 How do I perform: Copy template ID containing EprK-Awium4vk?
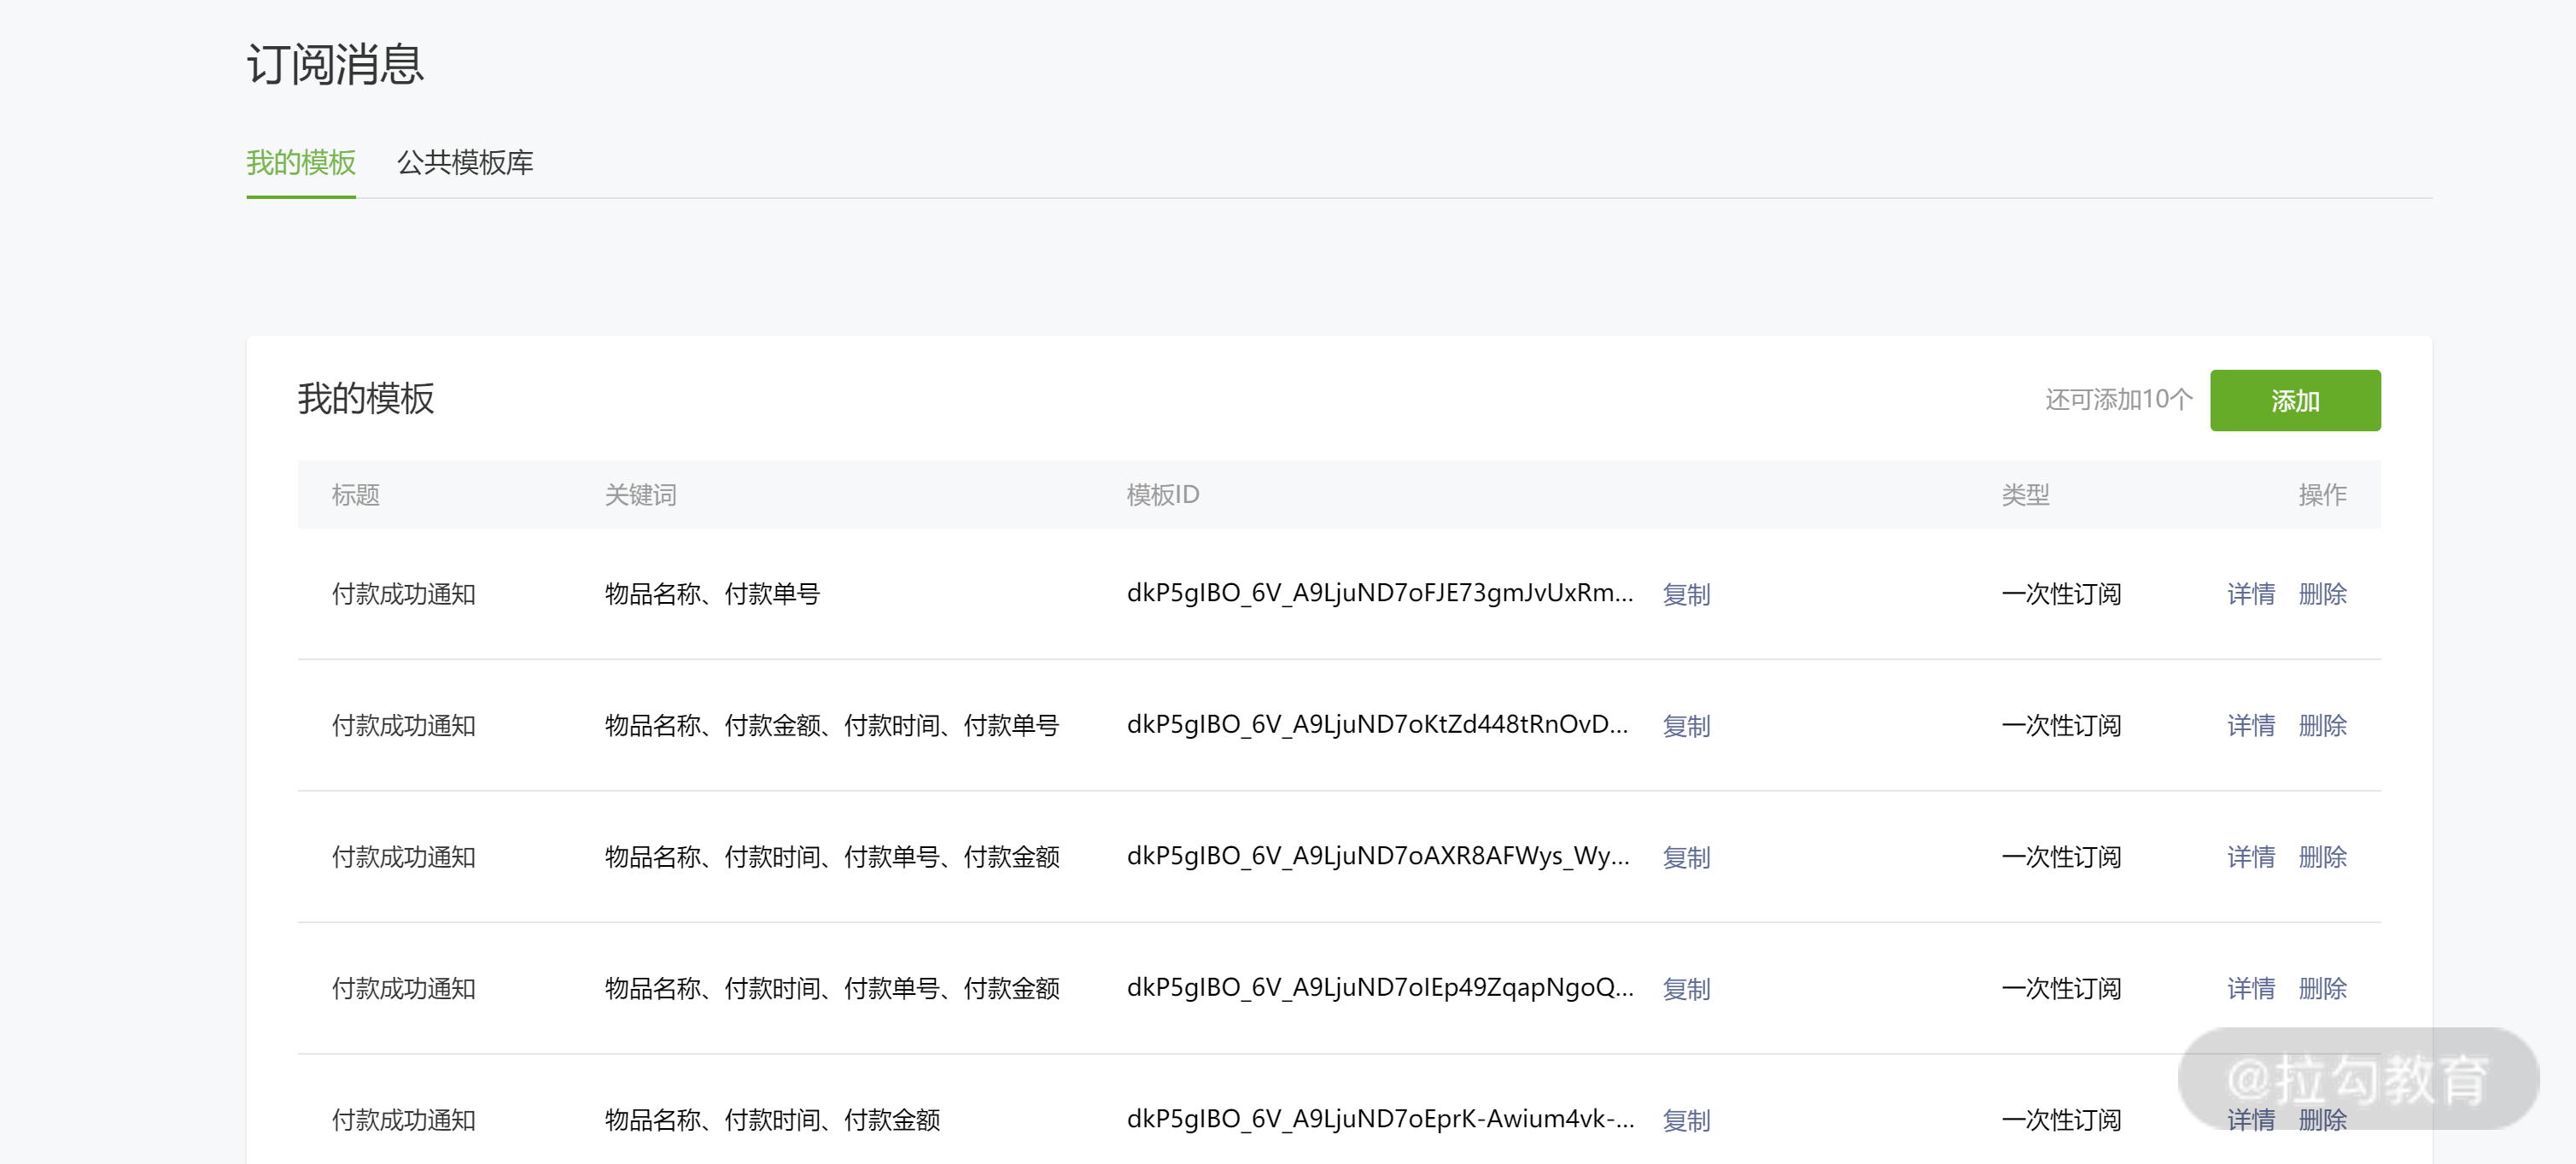pos(1686,1120)
